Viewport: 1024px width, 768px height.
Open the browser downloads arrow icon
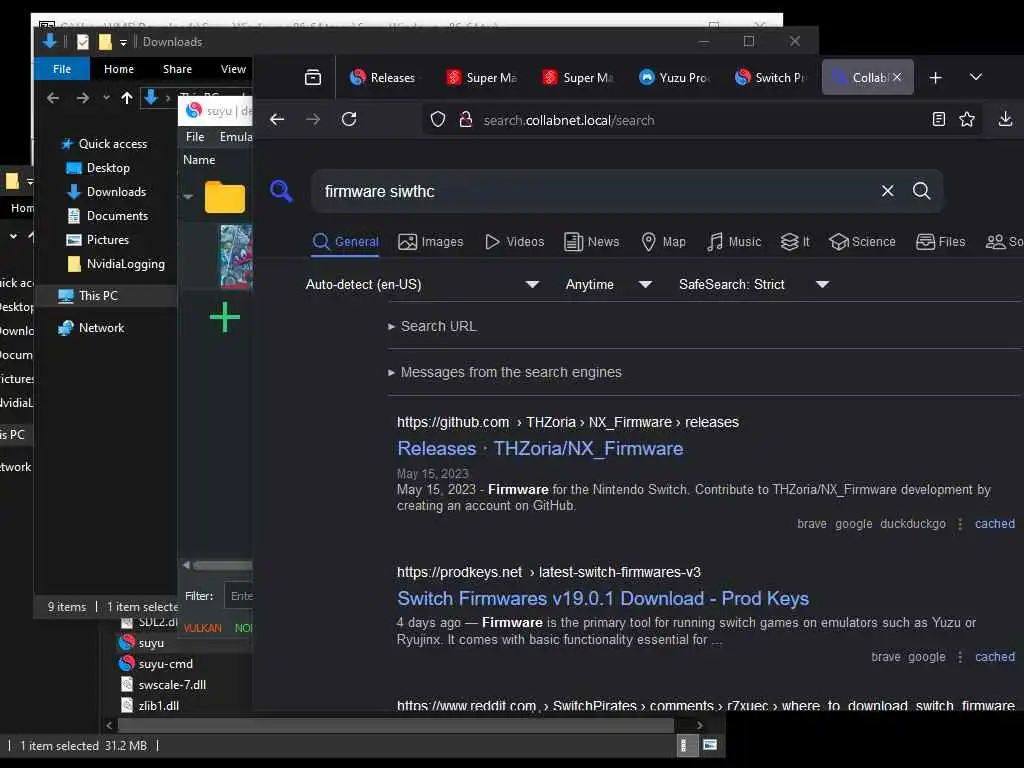point(1005,120)
